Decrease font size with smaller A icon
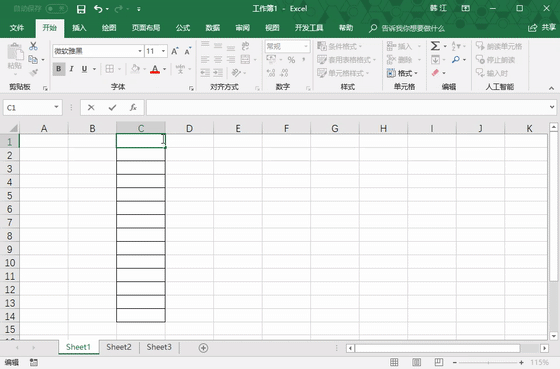This screenshot has width=560, height=369. 188,51
